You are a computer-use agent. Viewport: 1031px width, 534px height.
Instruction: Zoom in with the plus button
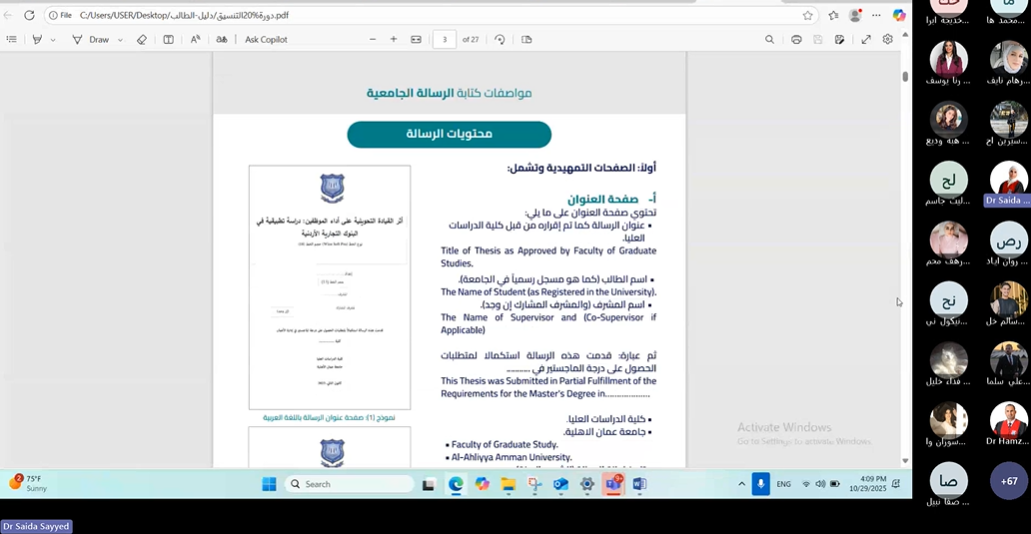pos(393,40)
